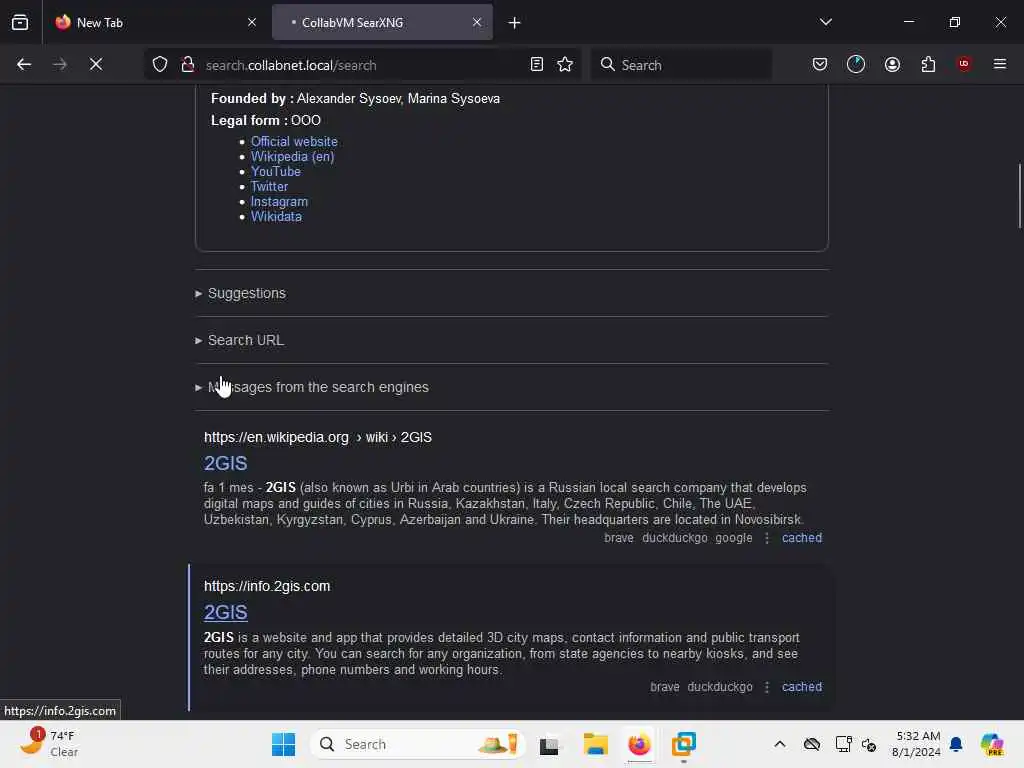Screen dimensions: 1024x768
Task: Open the weather widget showing 74°F
Action: pyautogui.click(x=48, y=743)
